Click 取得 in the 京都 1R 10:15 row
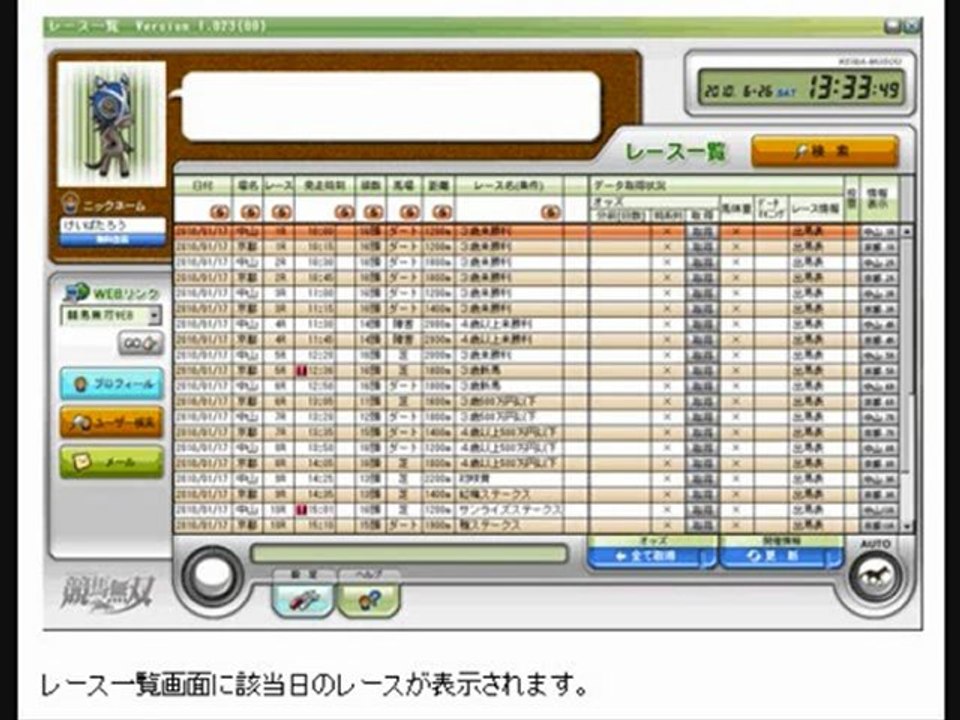The image size is (960, 720). [x=702, y=247]
